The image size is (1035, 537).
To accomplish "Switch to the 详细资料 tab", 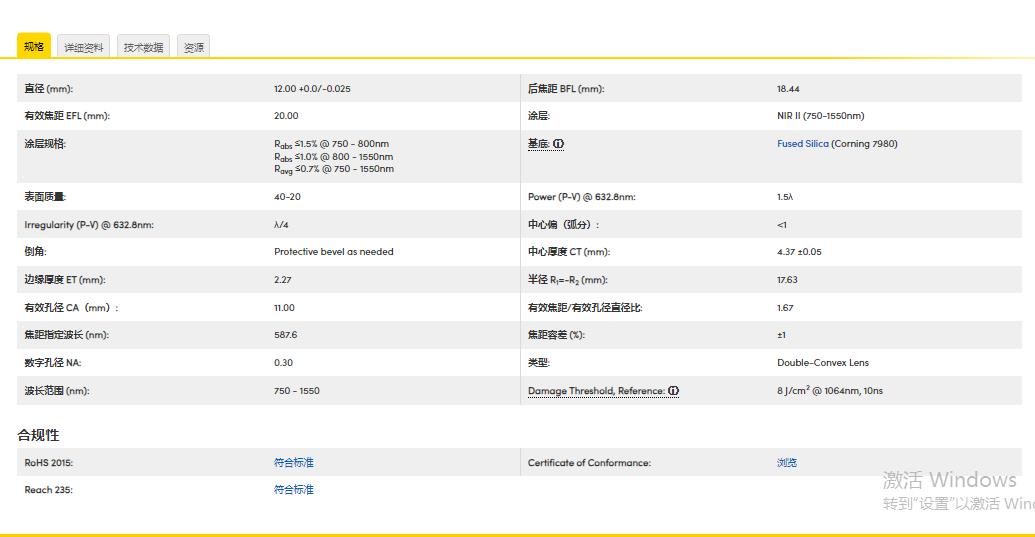I will click(x=84, y=47).
